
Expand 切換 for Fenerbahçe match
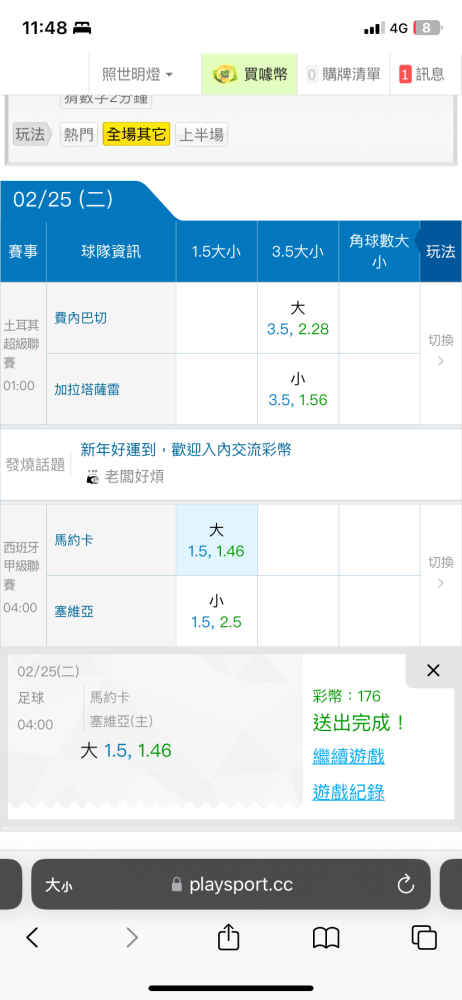(x=441, y=353)
